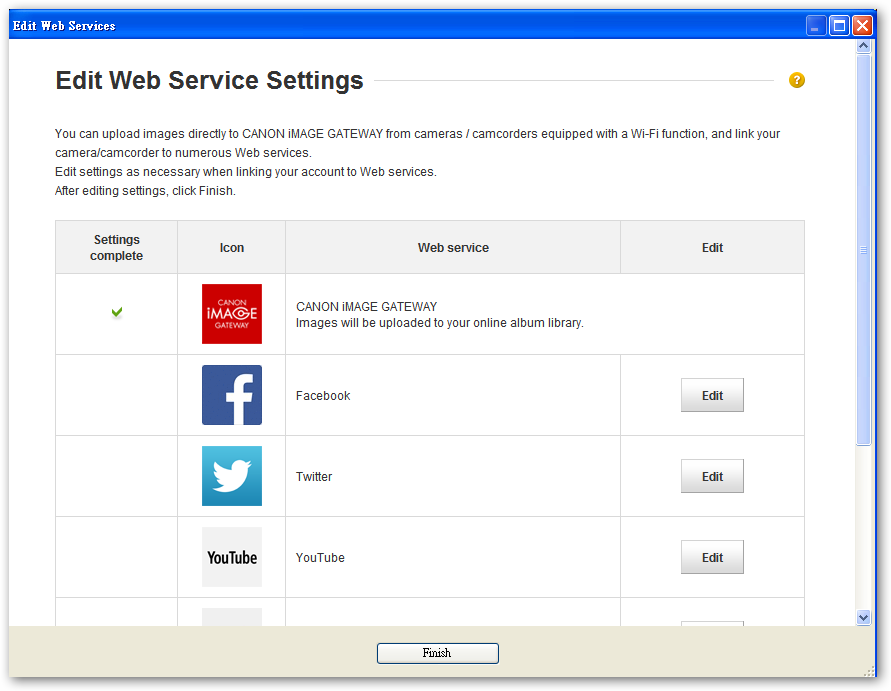This screenshot has height=691, width=891.
Task: Click the 'After editing settings, click Finish.' text
Action: pyautogui.click(x=145, y=191)
